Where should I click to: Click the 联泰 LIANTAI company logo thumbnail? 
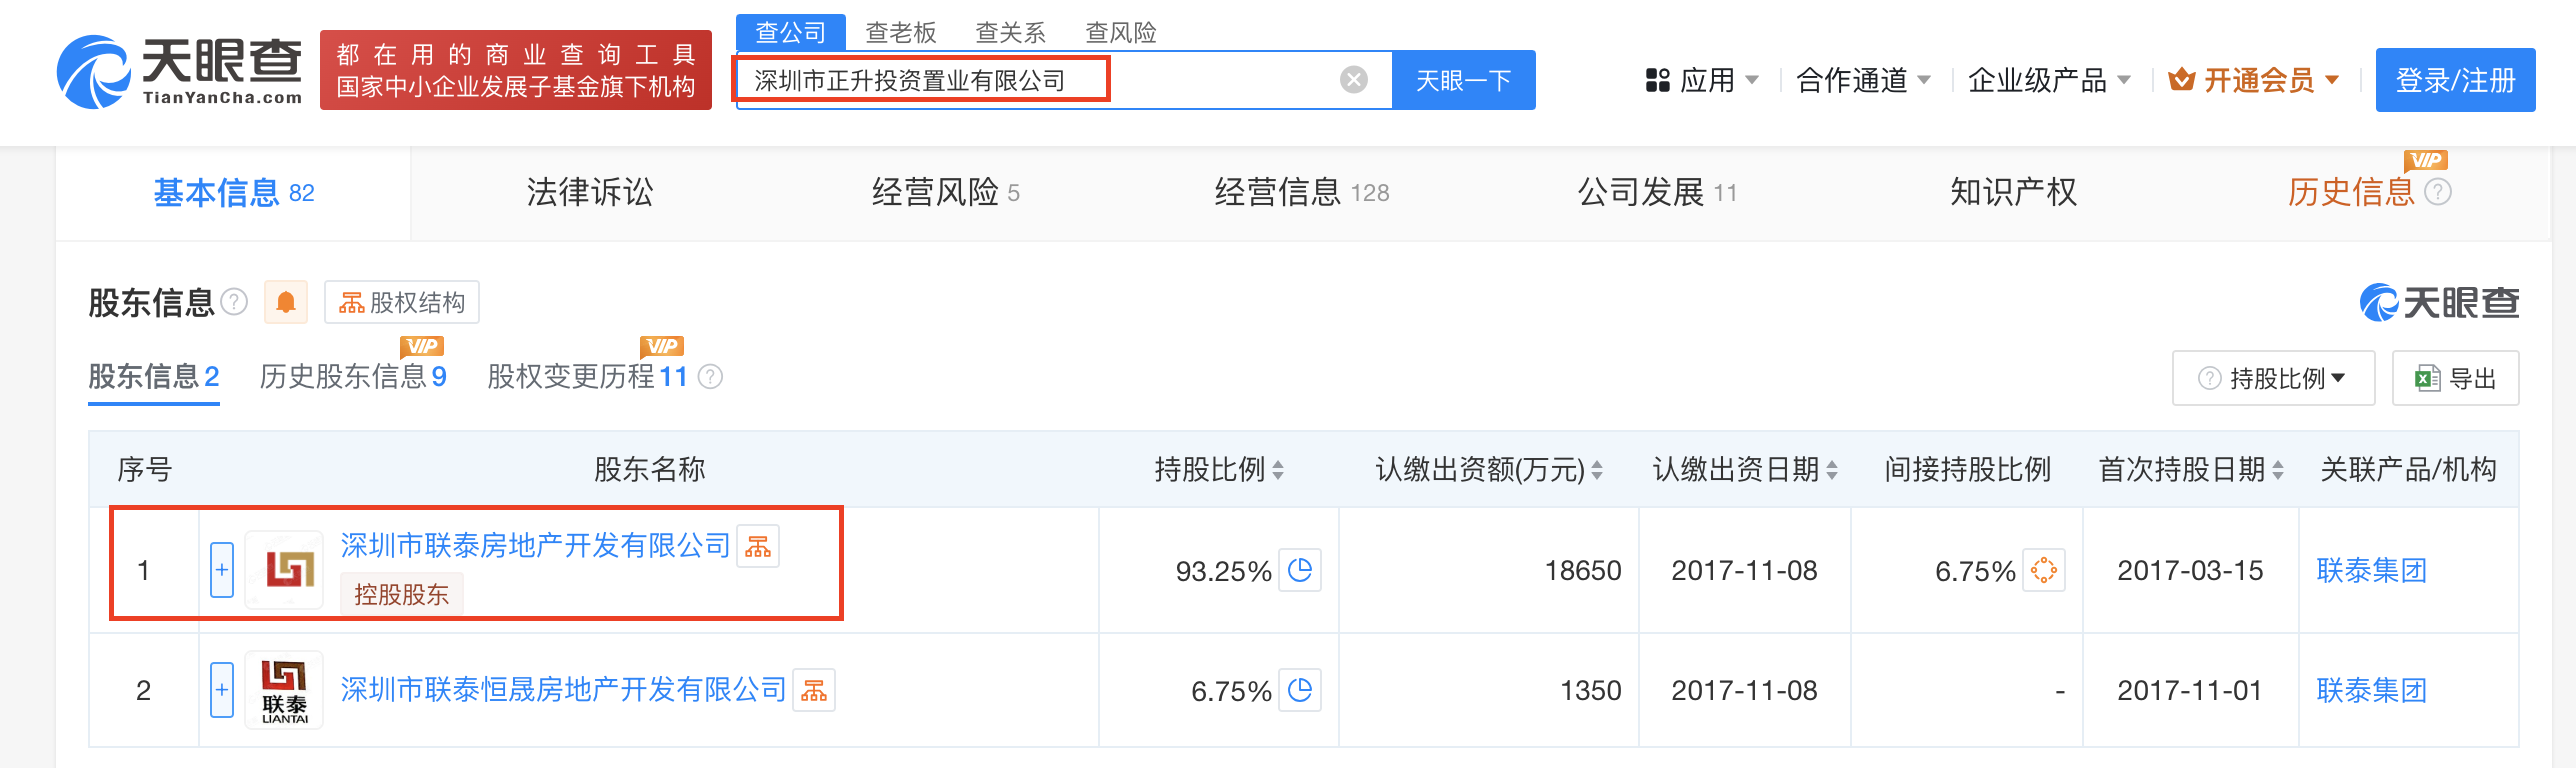285,690
